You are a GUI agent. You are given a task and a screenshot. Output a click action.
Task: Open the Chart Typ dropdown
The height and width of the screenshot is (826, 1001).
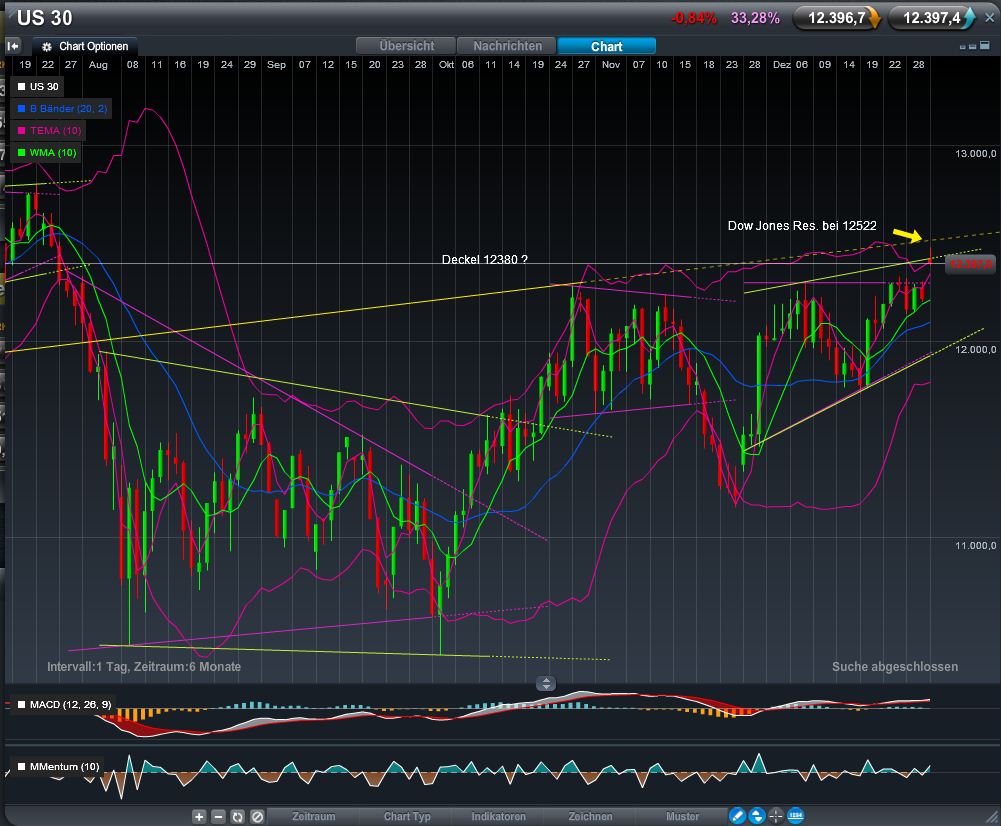[407, 816]
